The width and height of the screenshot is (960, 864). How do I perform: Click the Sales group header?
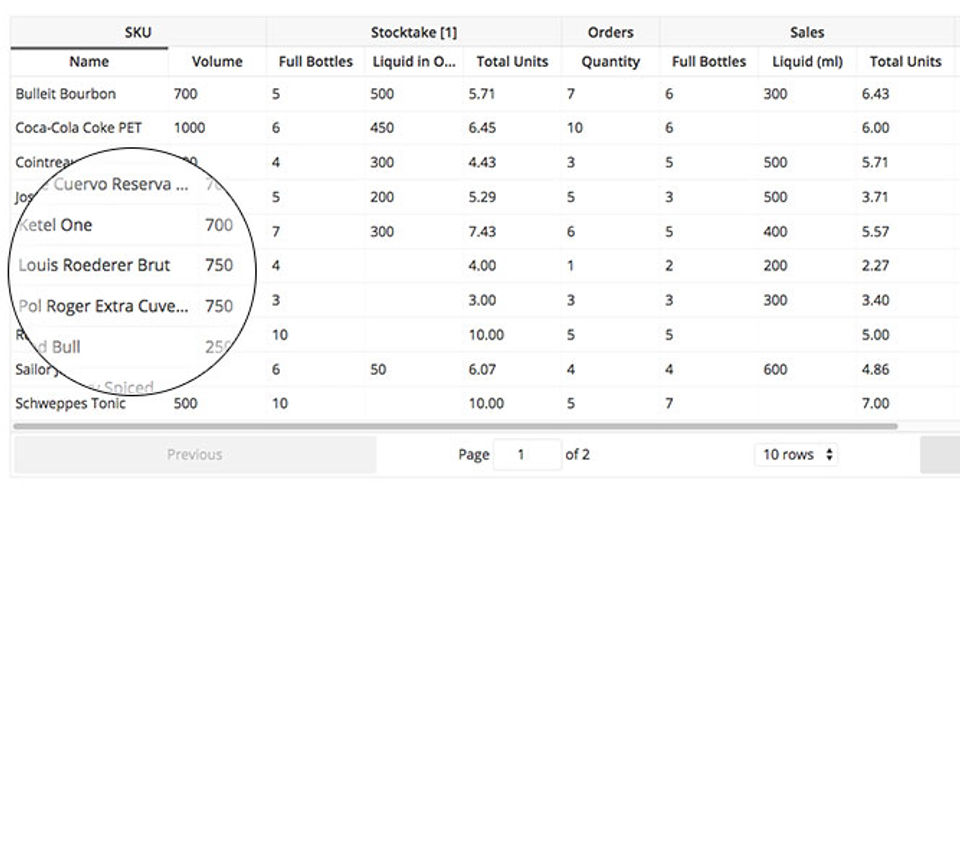pyautogui.click(x=807, y=32)
